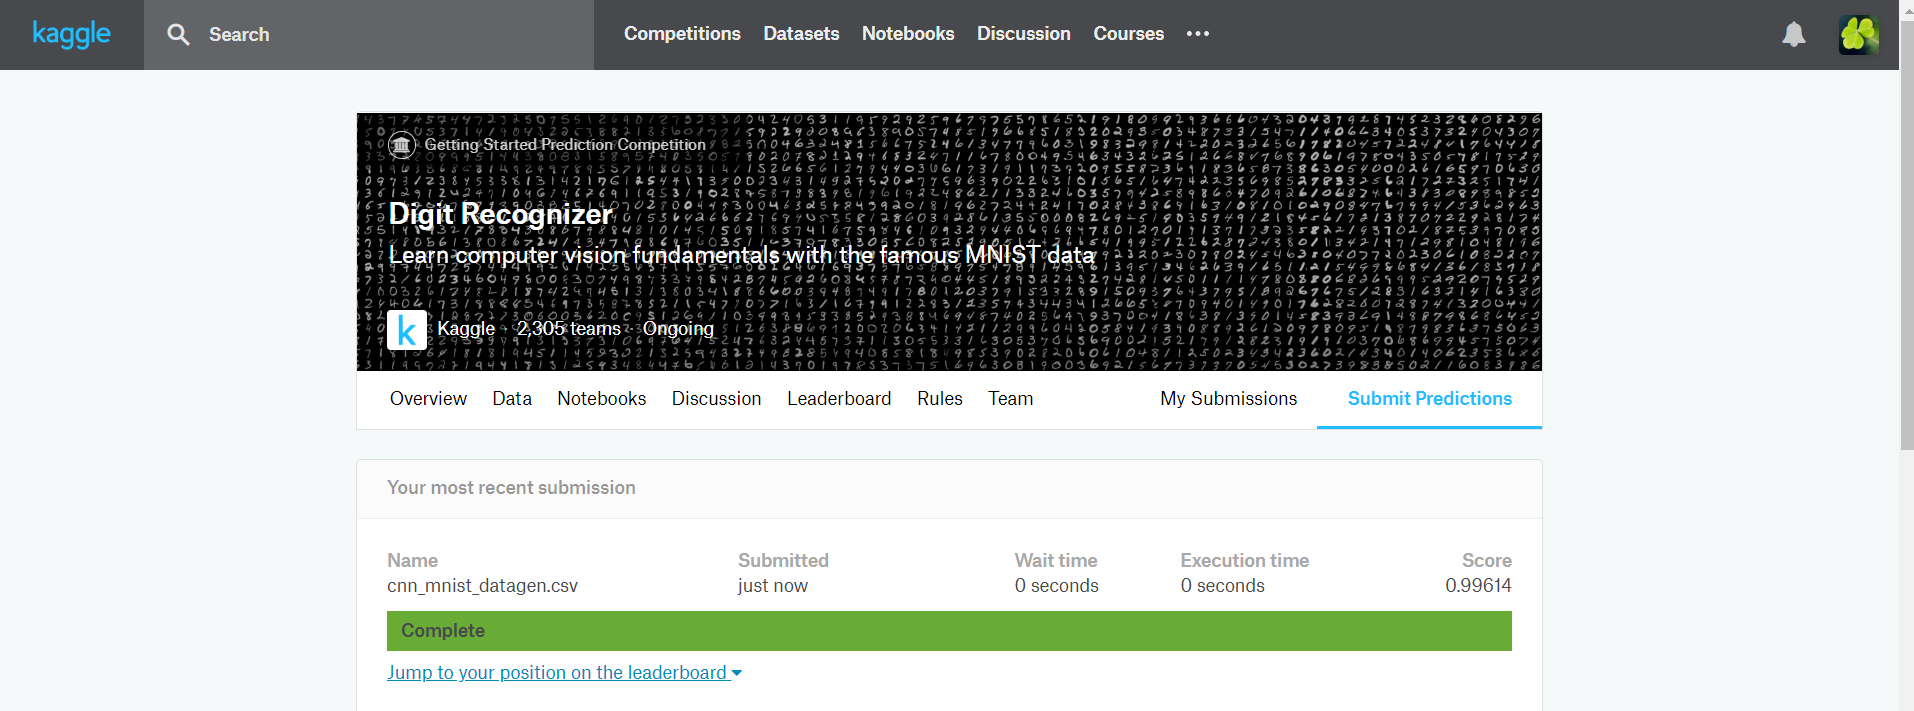Switch to the Team tab
This screenshot has height=711, width=1914.
1011,399
